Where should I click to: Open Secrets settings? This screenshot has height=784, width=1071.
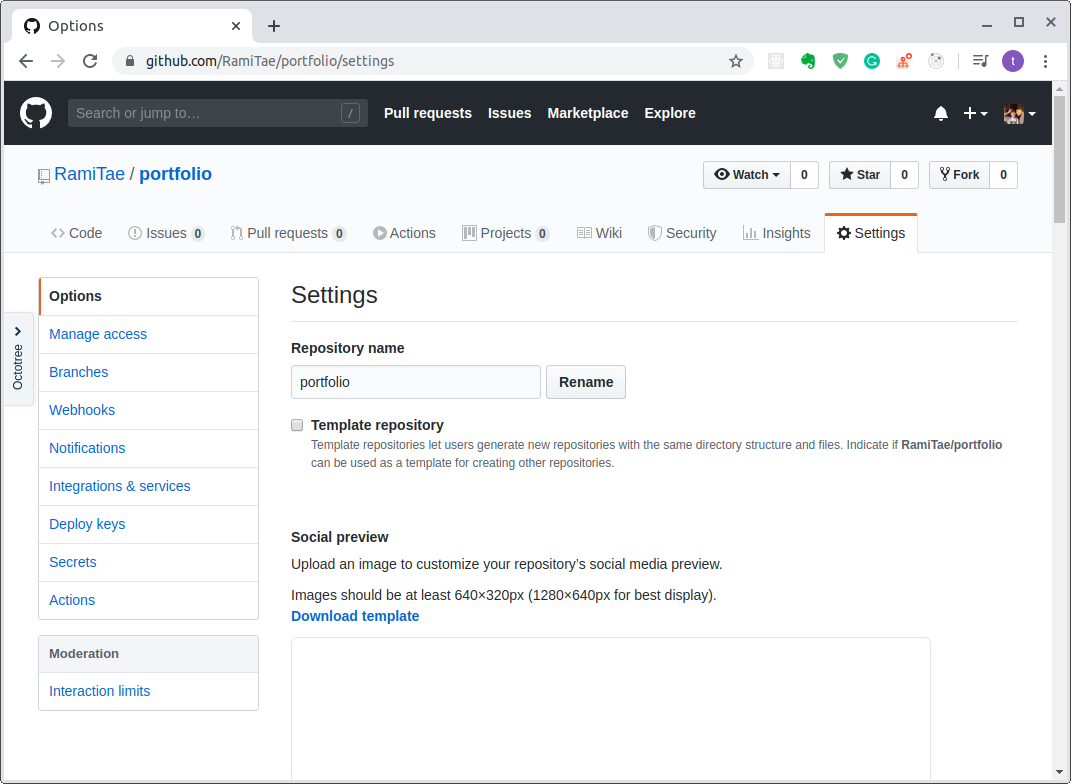point(149,562)
